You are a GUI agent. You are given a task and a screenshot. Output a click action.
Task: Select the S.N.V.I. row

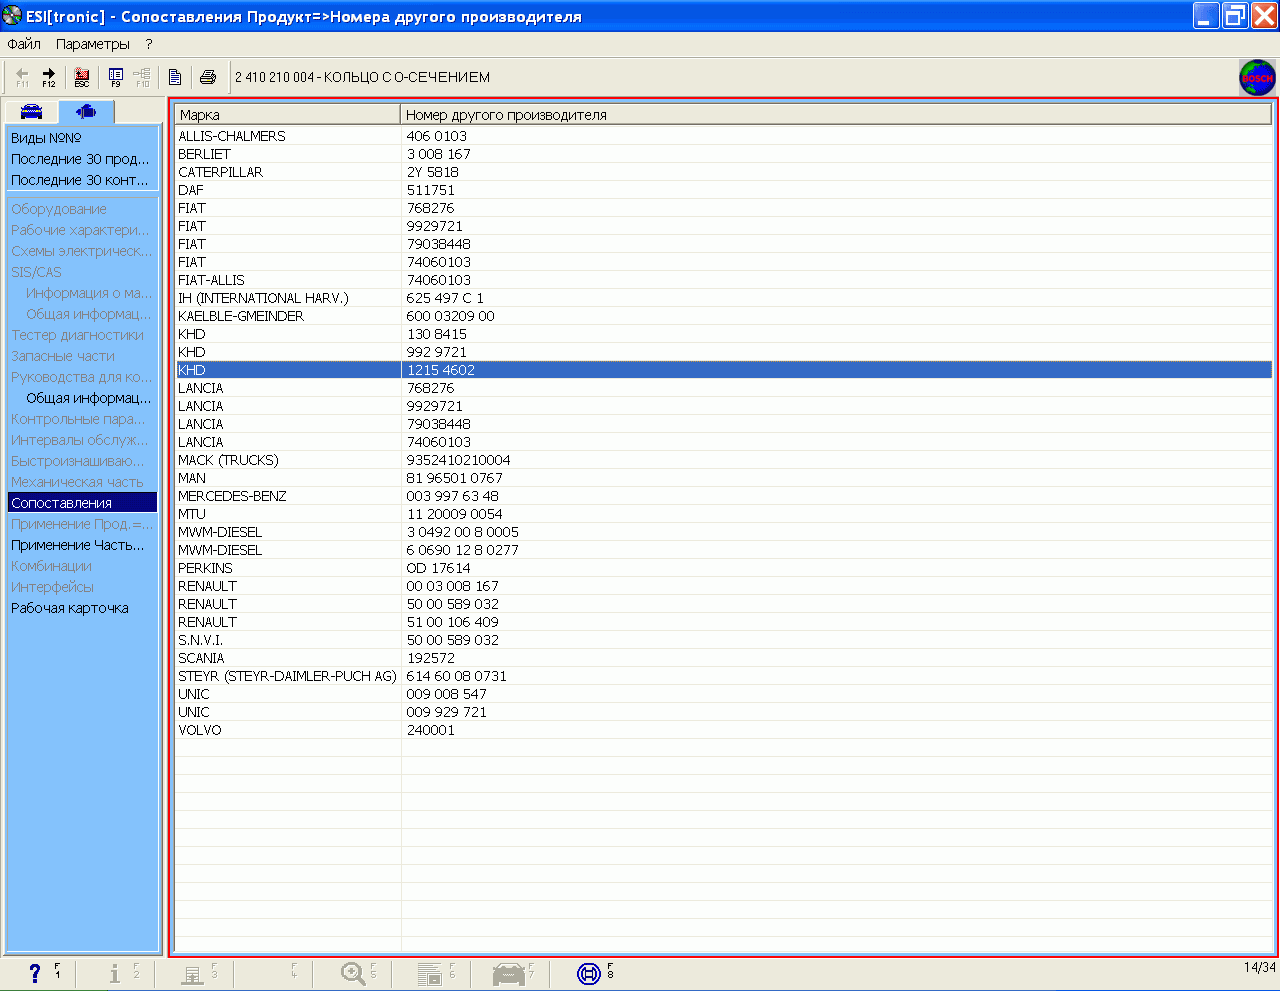724,640
